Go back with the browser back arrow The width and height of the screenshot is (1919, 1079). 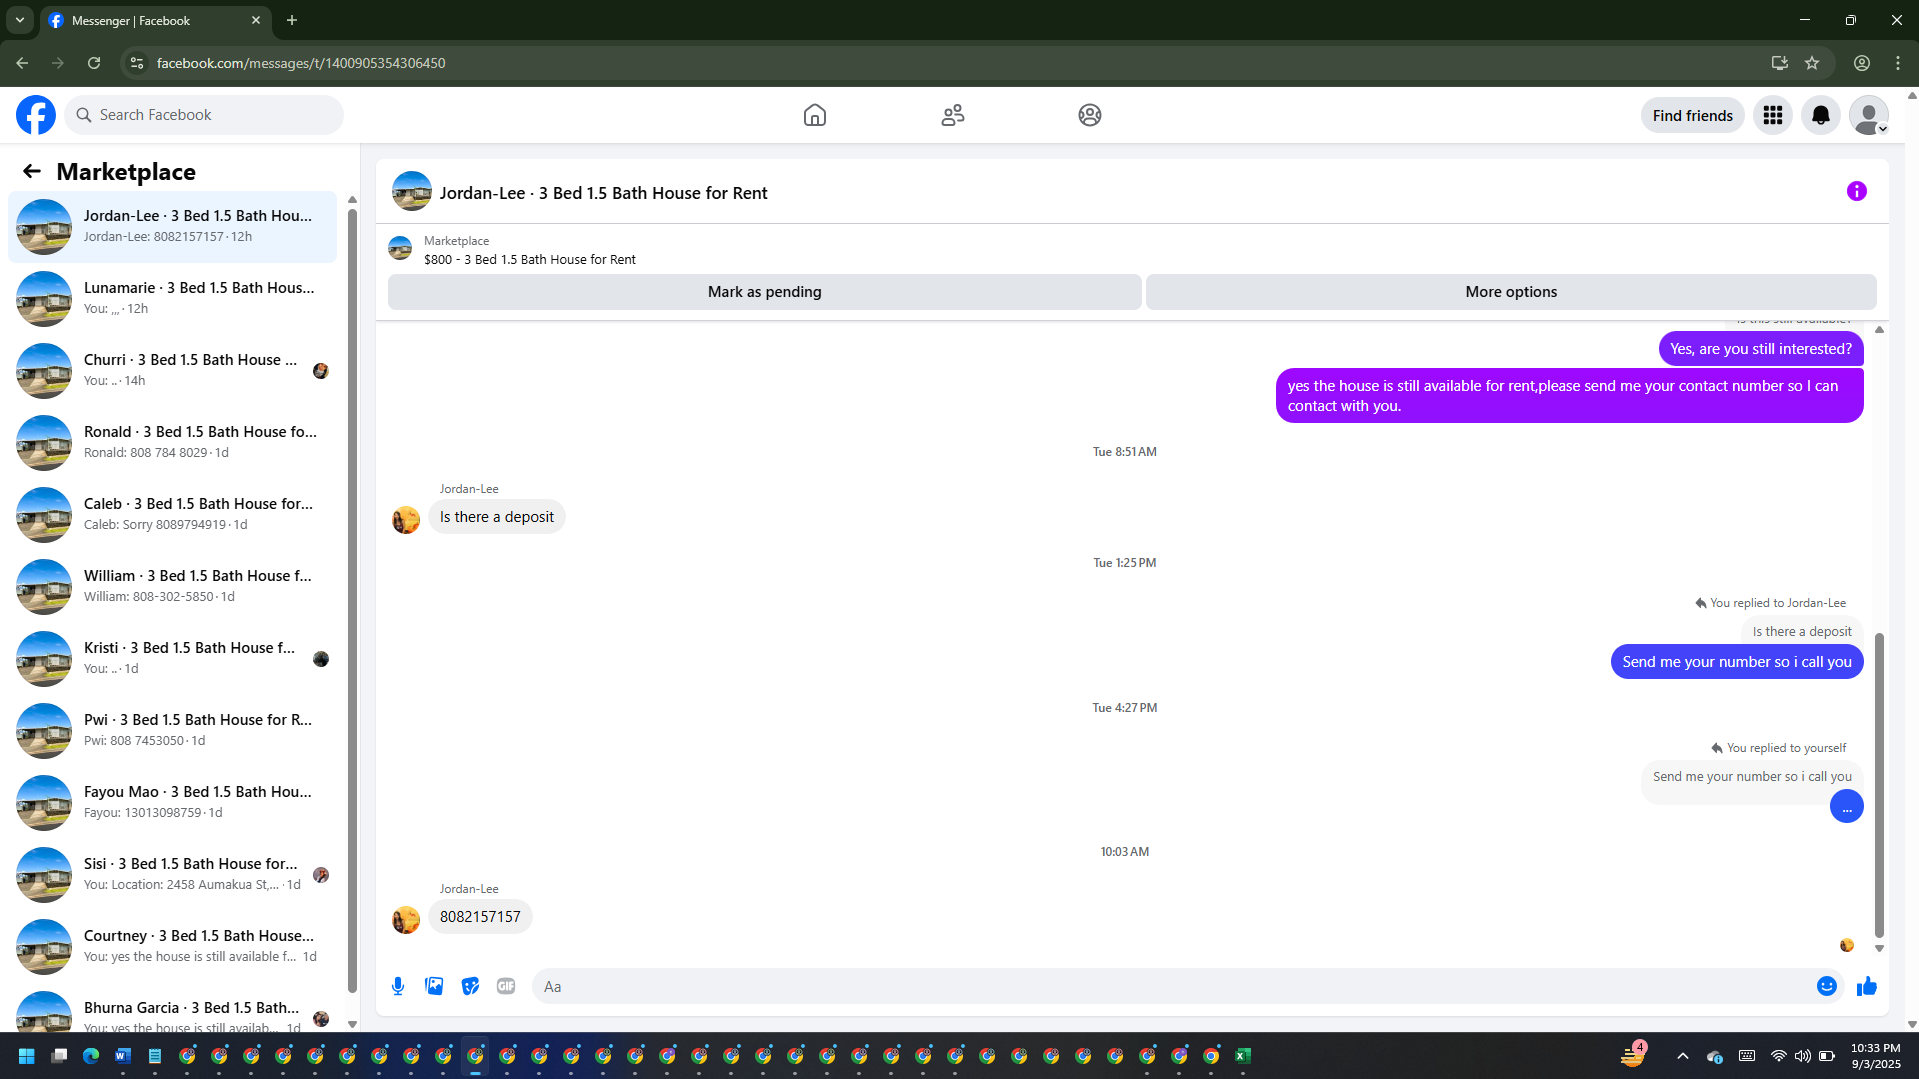tap(22, 63)
